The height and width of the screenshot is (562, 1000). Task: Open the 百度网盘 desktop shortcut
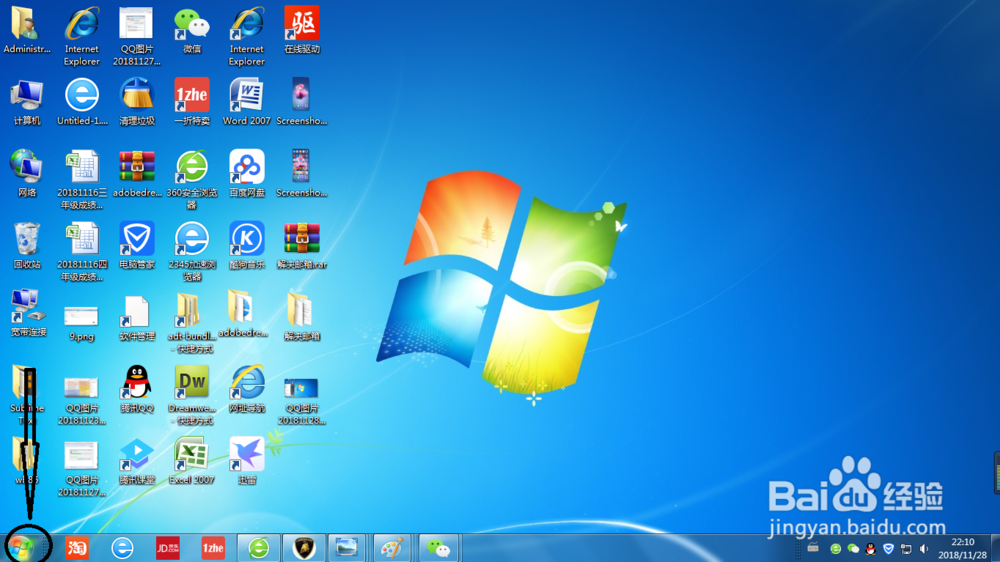pyautogui.click(x=246, y=174)
